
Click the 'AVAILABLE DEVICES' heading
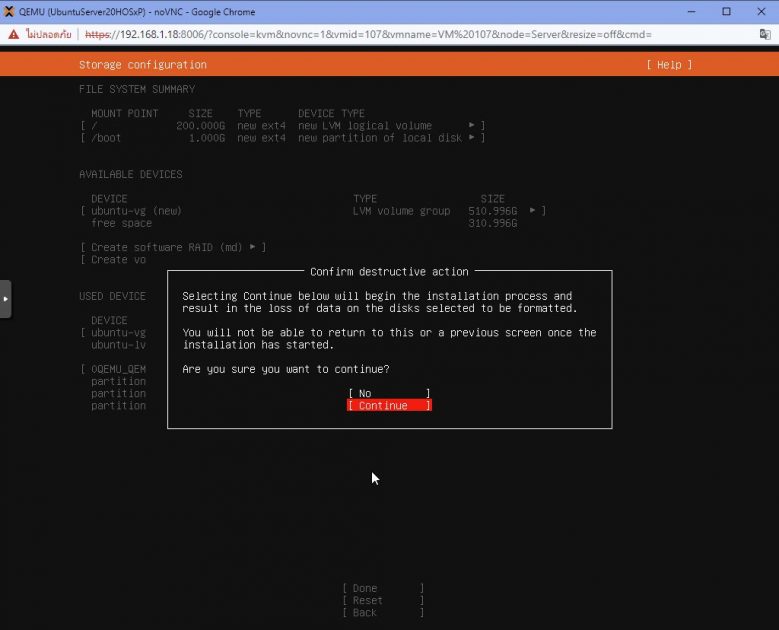pos(131,174)
